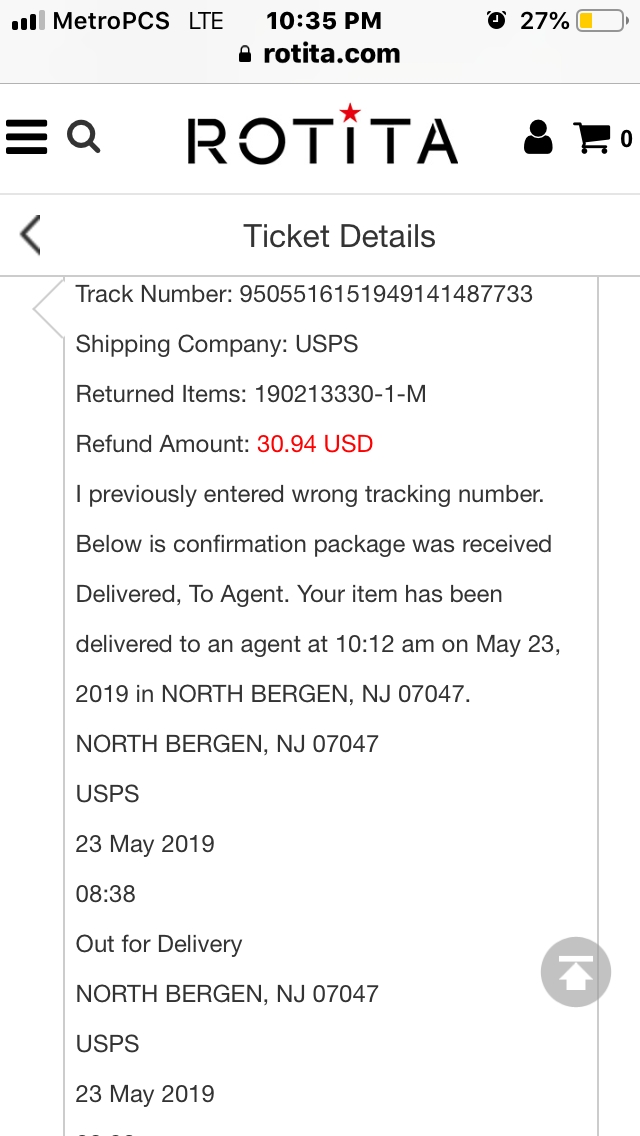
Task: Open the user account icon
Action: (x=538, y=137)
